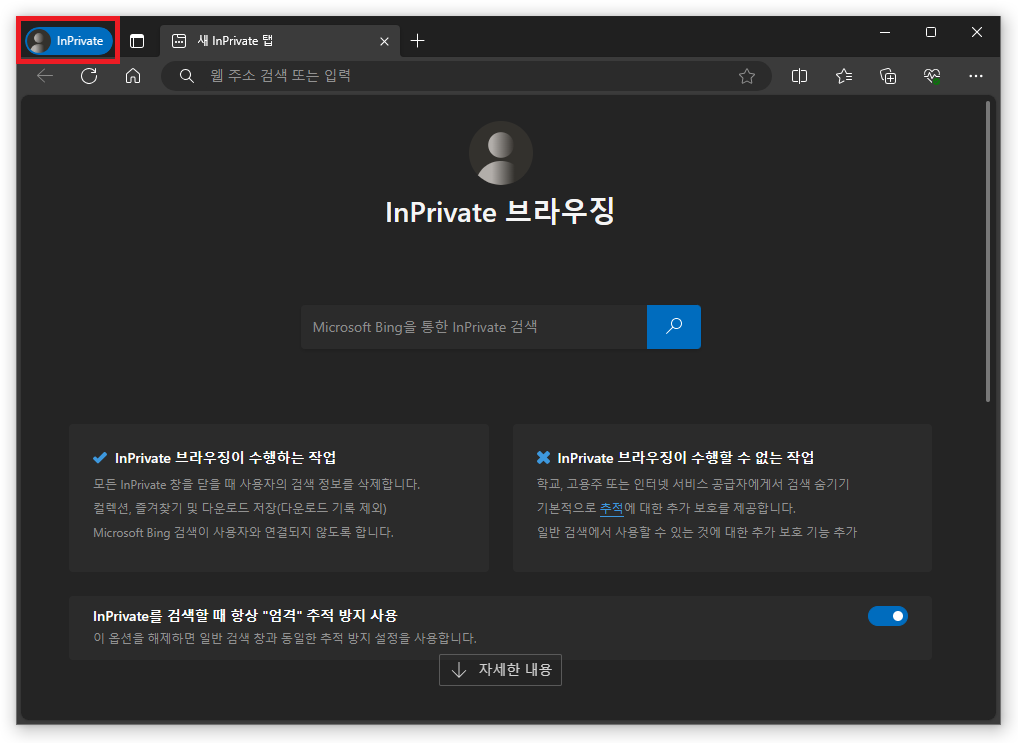
Task: Click the page vertical scrollbar
Action: coord(988,251)
